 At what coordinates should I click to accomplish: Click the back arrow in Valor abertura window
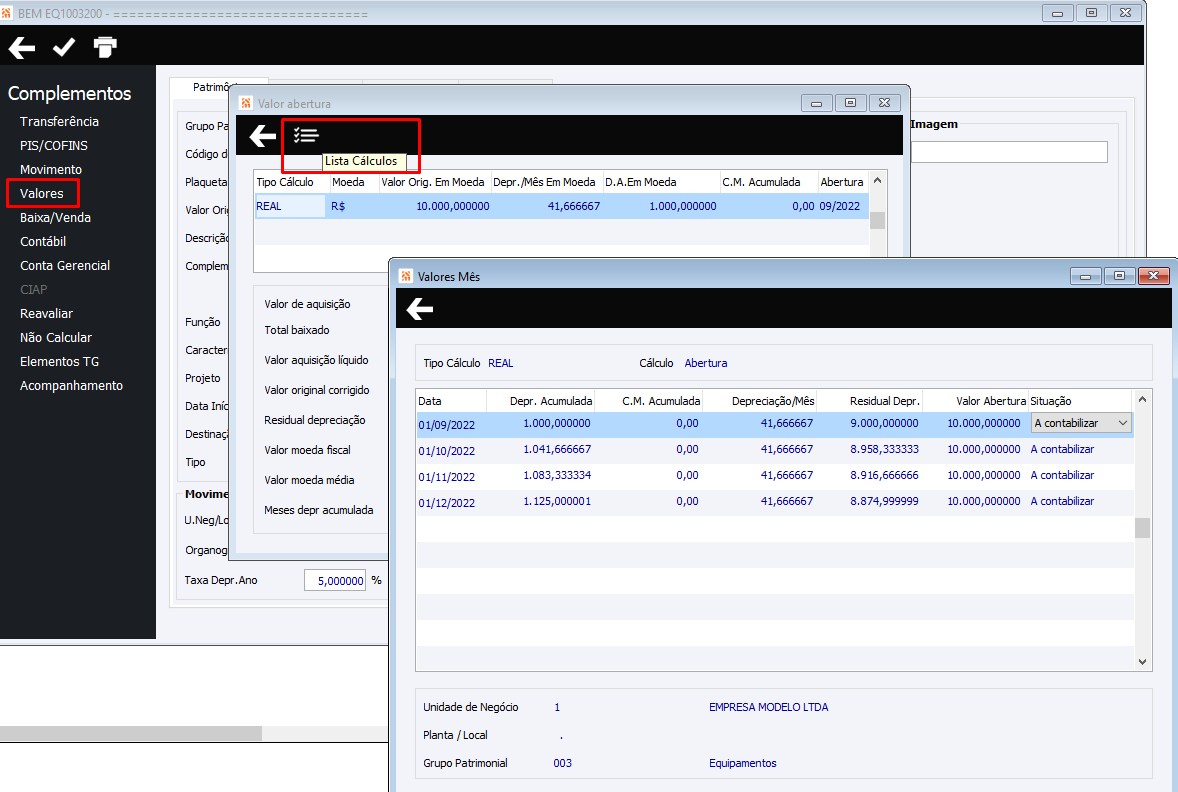(x=263, y=136)
